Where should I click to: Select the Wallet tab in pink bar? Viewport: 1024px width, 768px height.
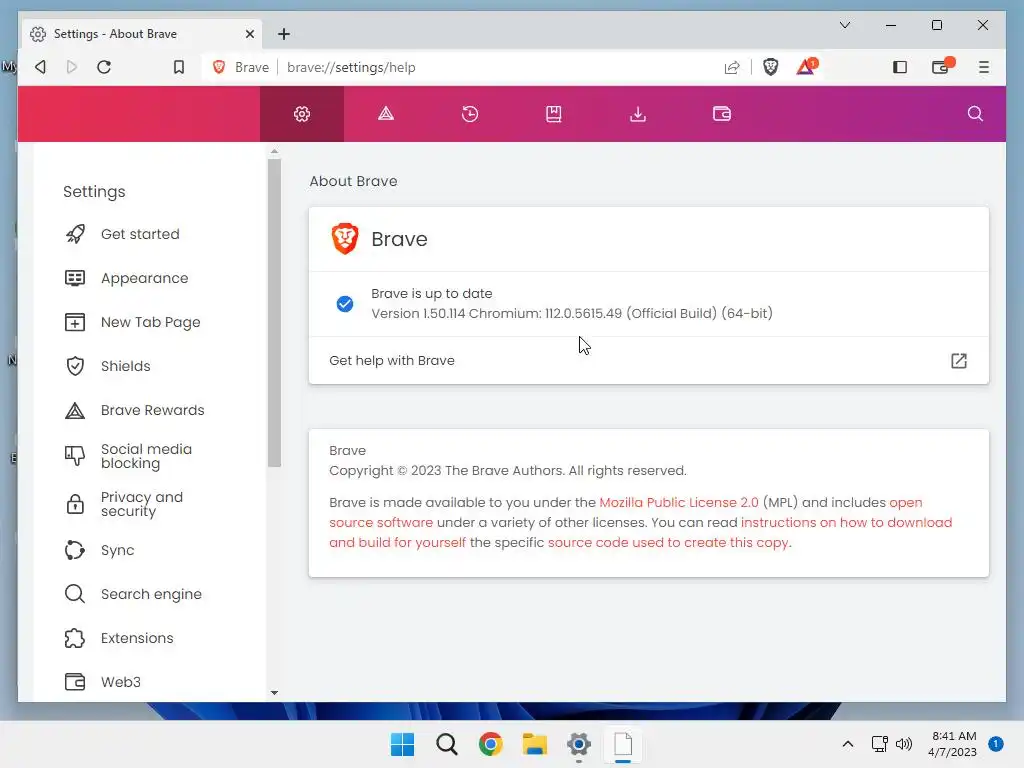722,114
